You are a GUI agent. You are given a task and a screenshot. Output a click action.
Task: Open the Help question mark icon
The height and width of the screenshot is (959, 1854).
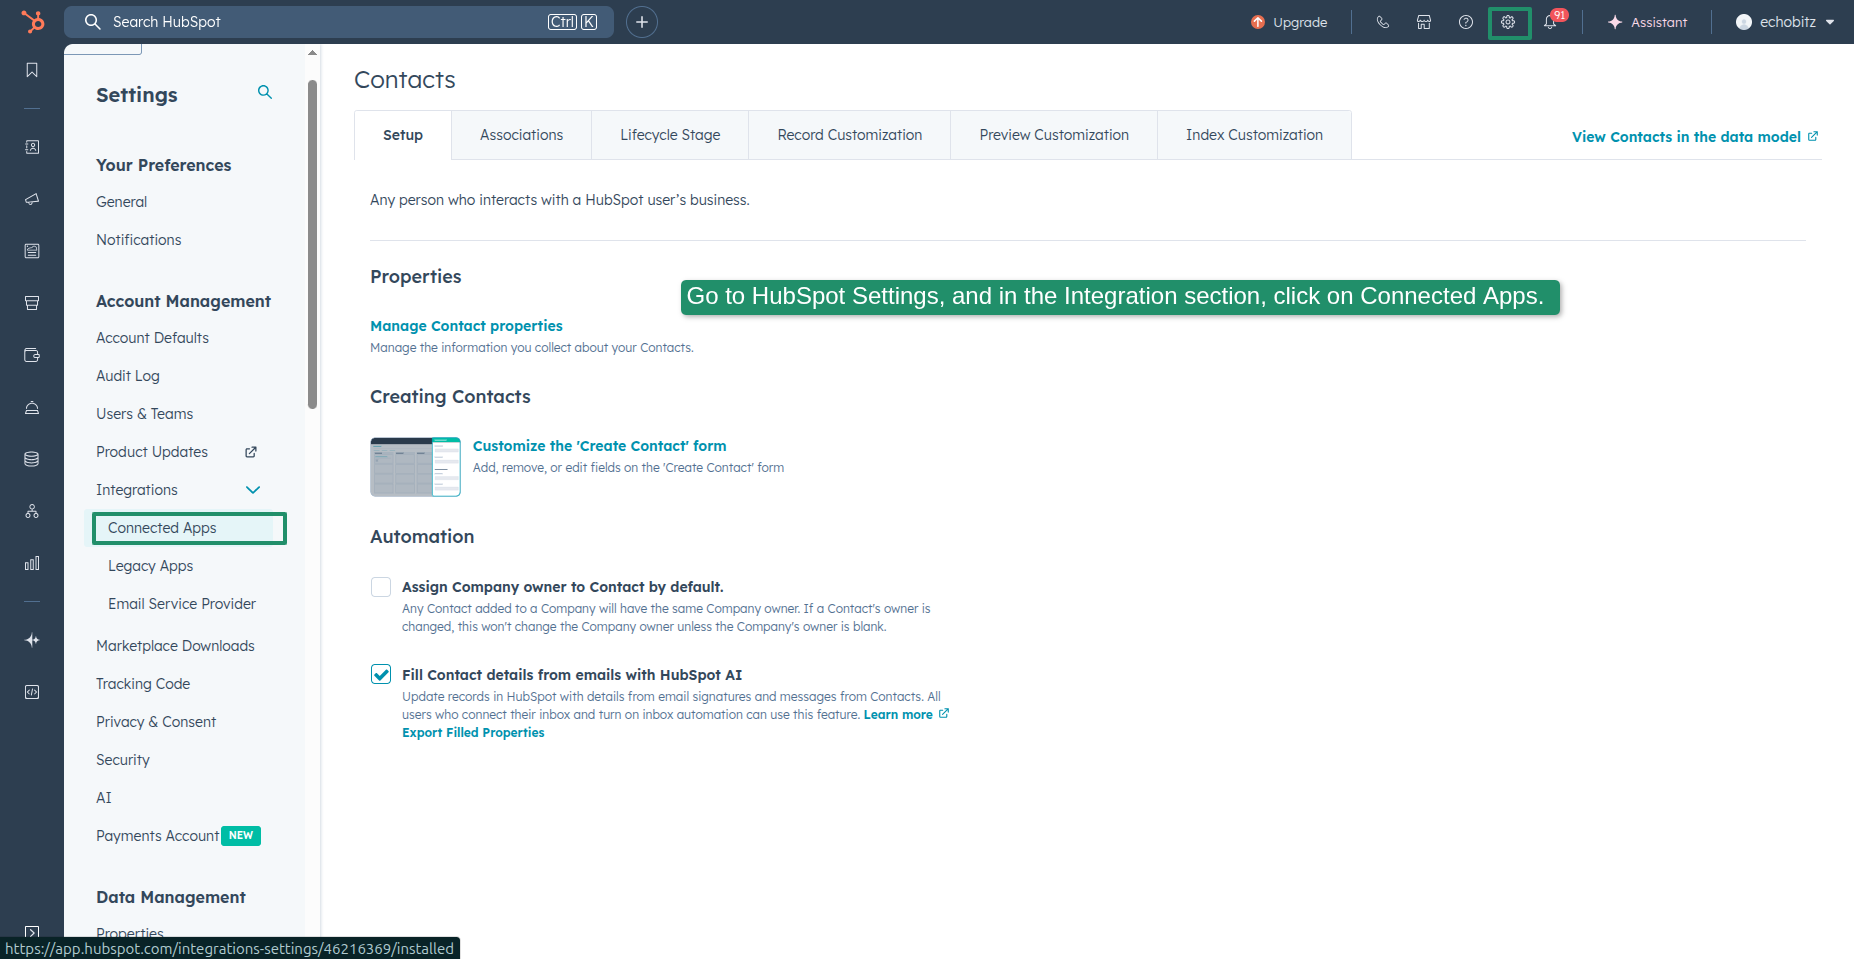(x=1466, y=21)
